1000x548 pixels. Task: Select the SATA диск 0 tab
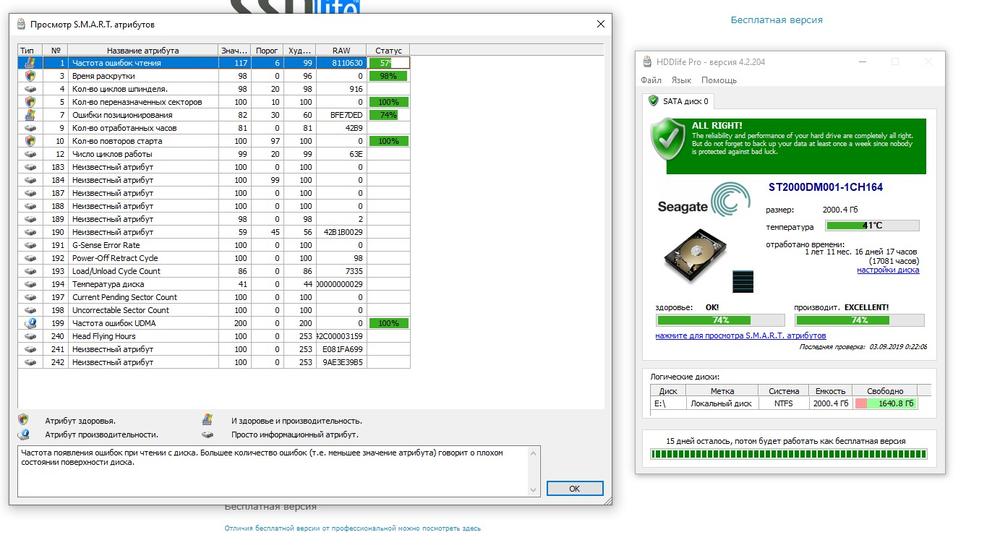679,101
